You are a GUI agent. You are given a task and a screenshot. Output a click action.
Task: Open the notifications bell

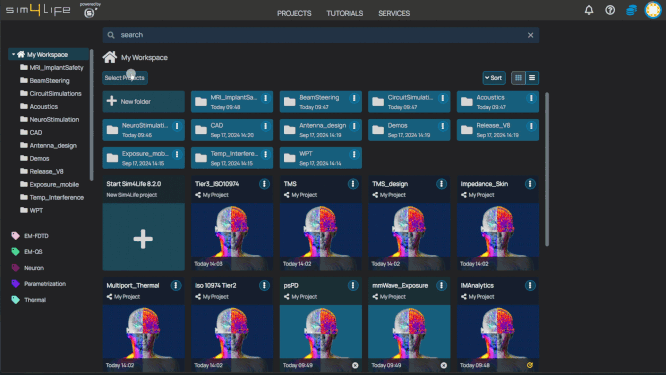[589, 10]
